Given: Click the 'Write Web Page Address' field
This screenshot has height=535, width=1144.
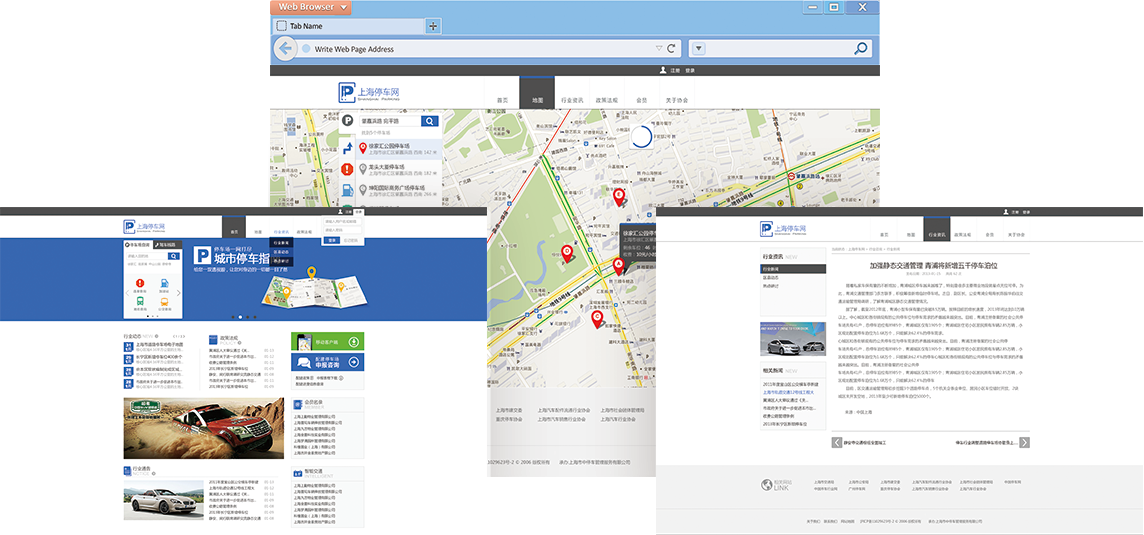Looking at the screenshot, I should [482, 49].
